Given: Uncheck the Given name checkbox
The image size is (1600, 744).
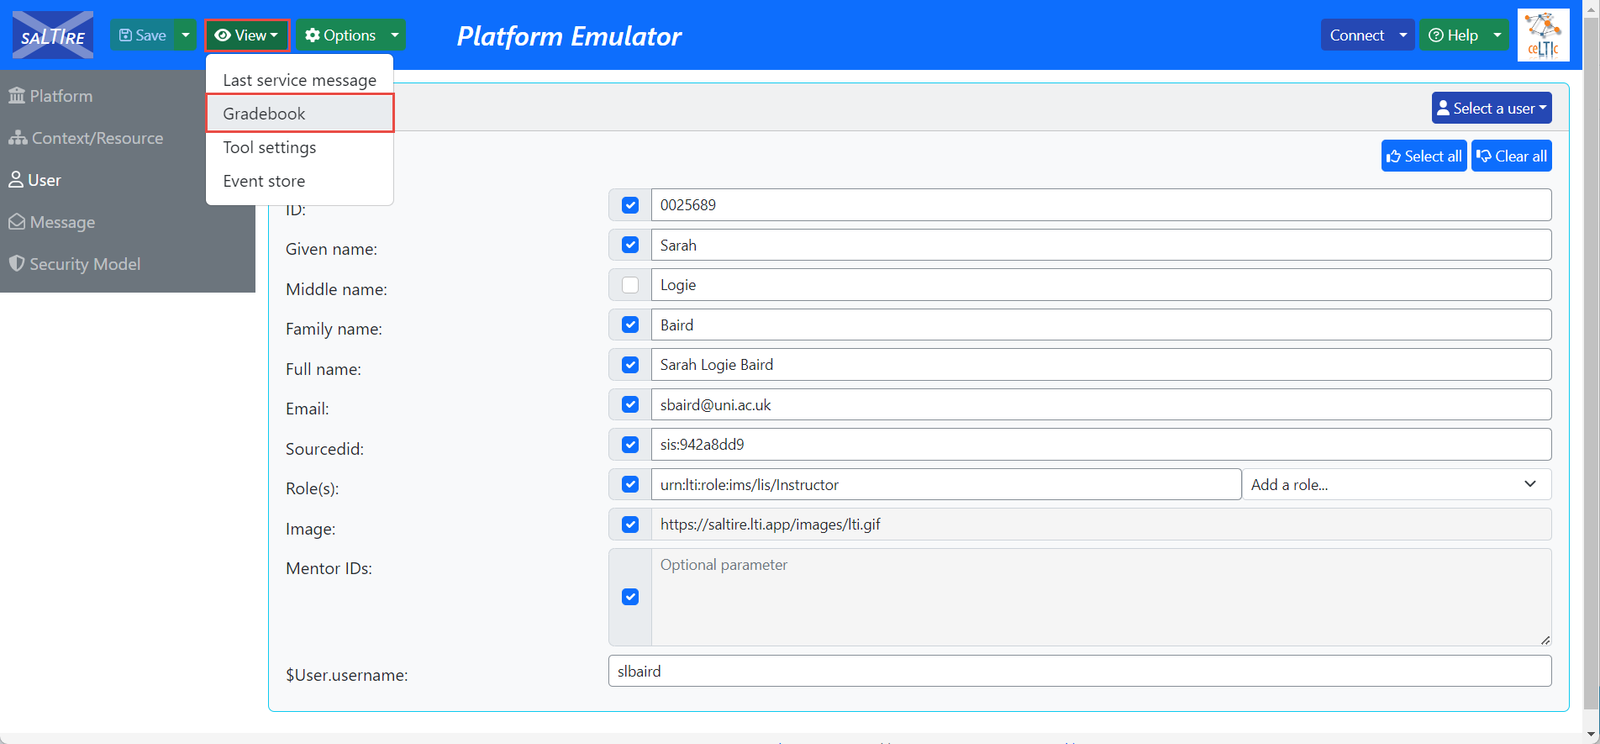Looking at the screenshot, I should coord(630,245).
